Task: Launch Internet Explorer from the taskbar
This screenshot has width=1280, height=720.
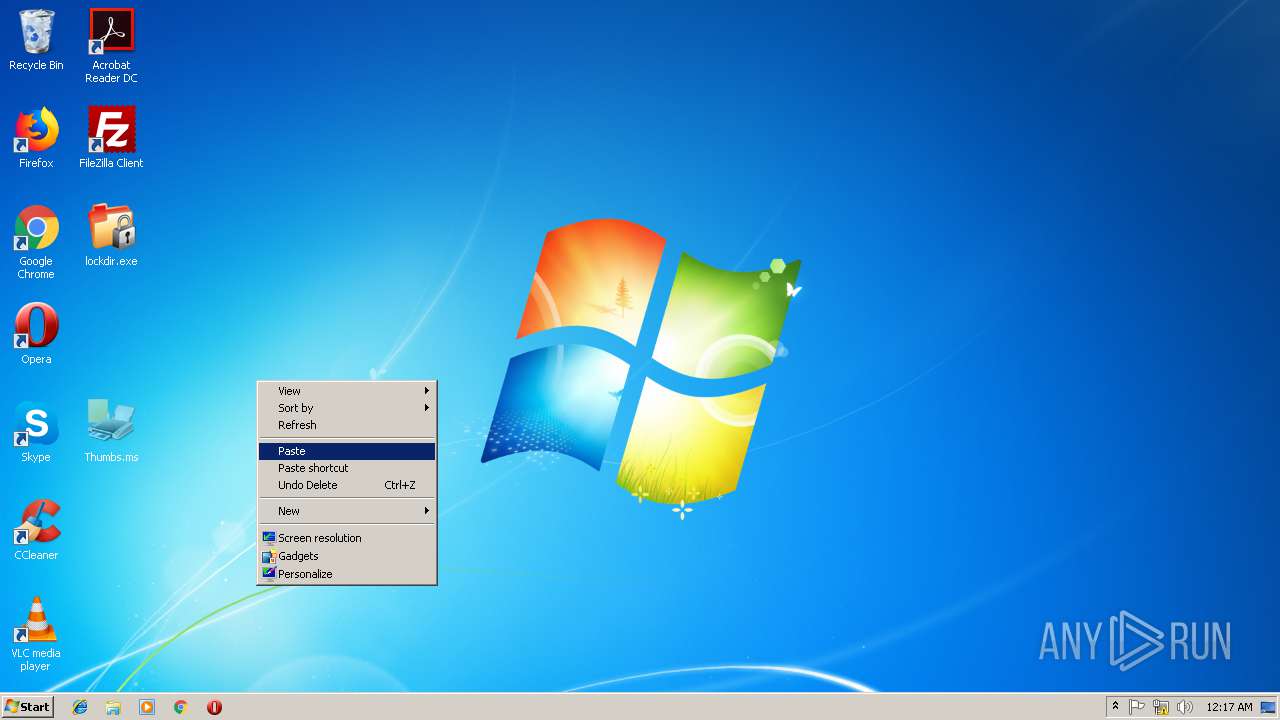Action: pos(80,707)
